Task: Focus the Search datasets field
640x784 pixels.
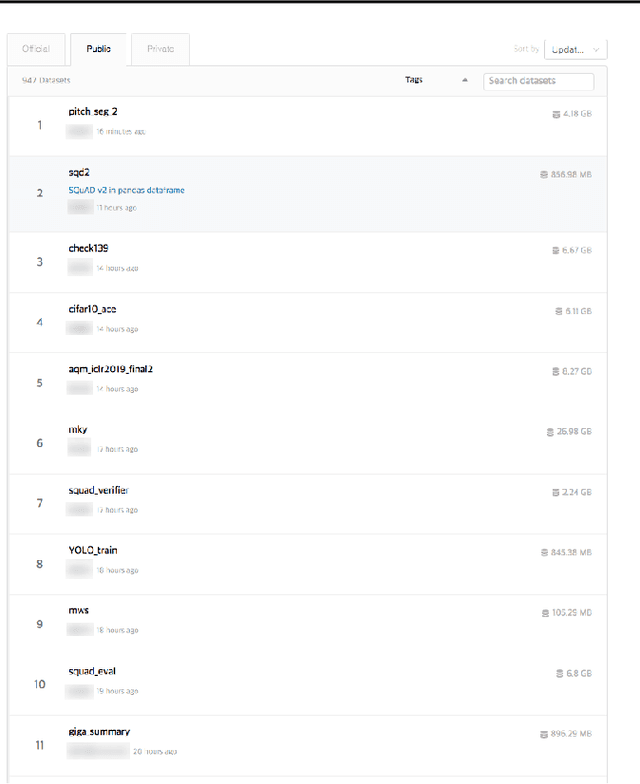Action: 538,81
